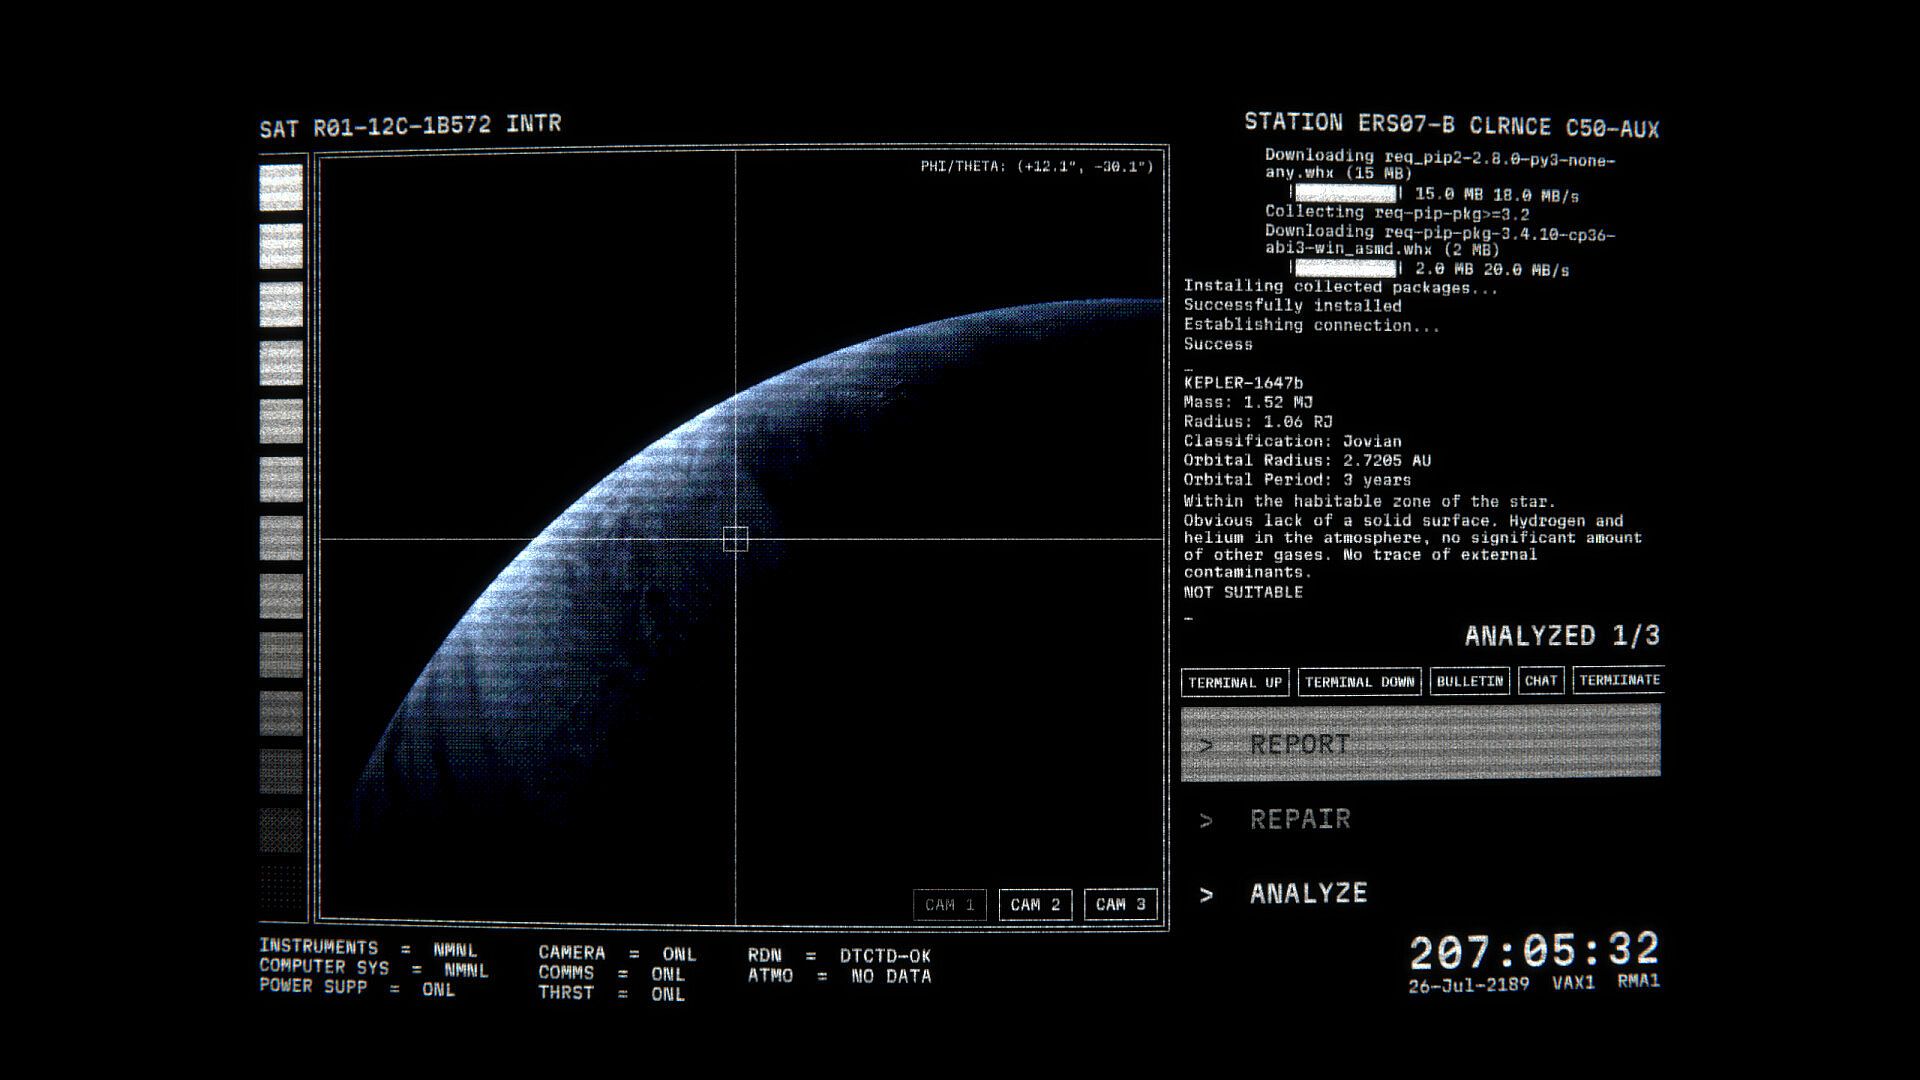Click the arrow beside REPAIR

(1206, 821)
